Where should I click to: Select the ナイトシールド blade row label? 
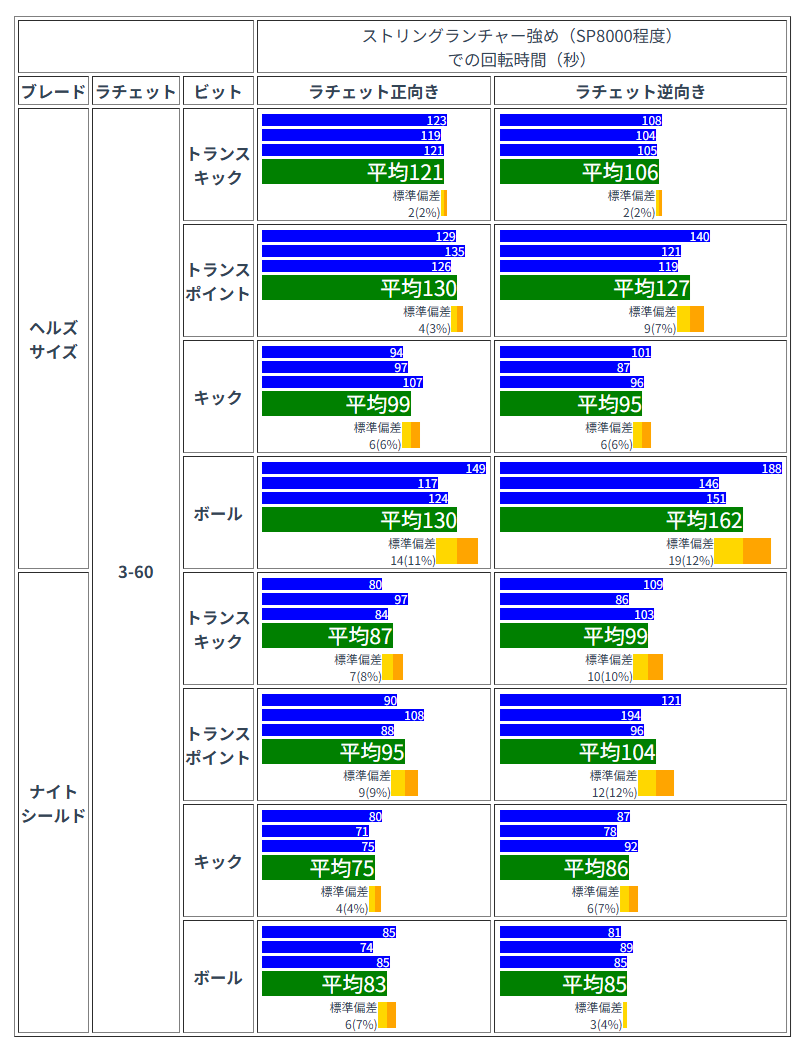(x=54, y=803)
